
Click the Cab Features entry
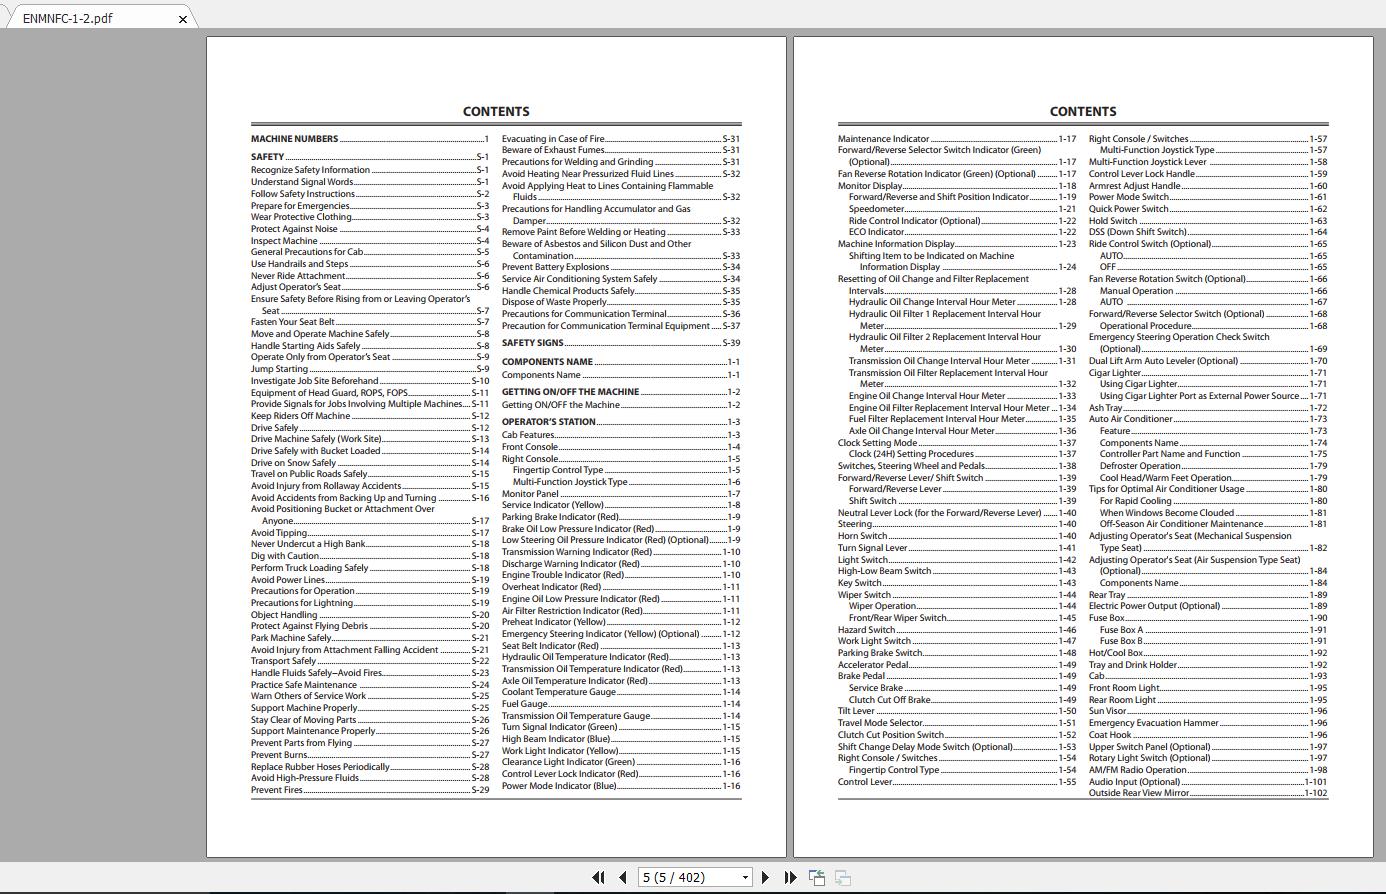621,435
